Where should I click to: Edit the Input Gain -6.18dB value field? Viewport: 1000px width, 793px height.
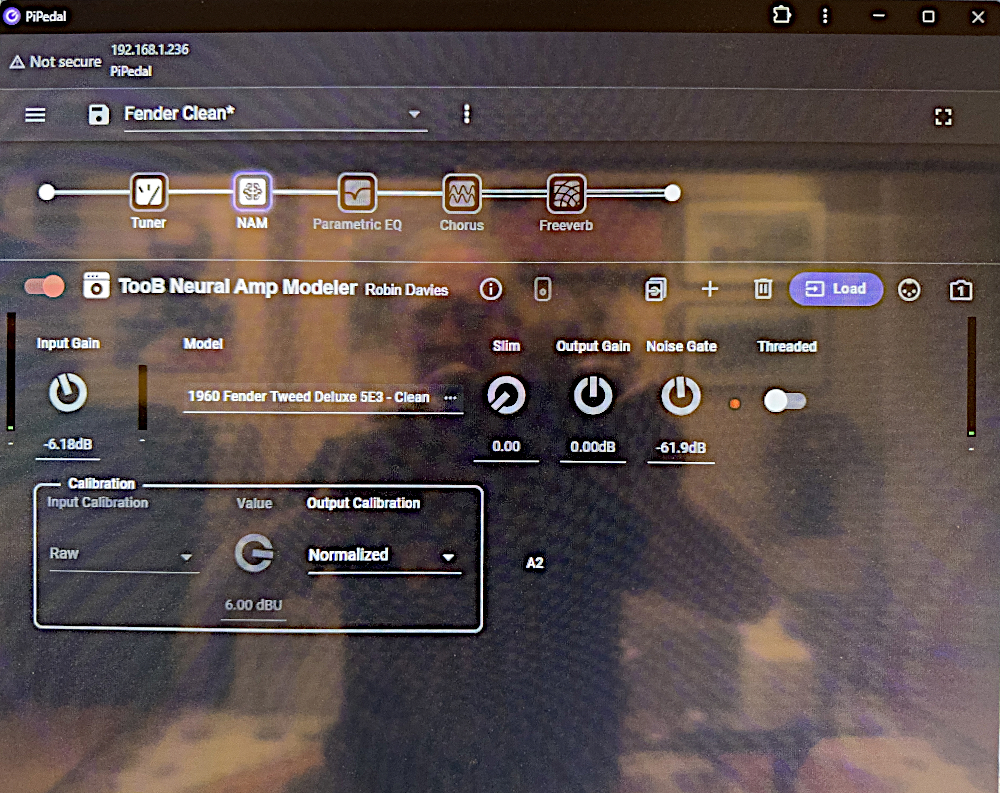68,445
